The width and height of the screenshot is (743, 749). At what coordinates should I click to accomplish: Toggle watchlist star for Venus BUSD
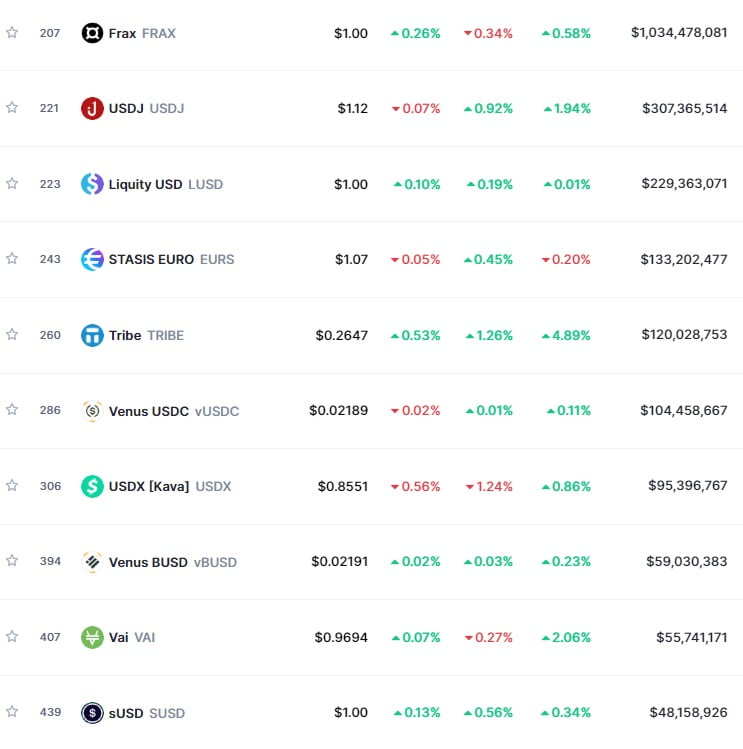12,561
